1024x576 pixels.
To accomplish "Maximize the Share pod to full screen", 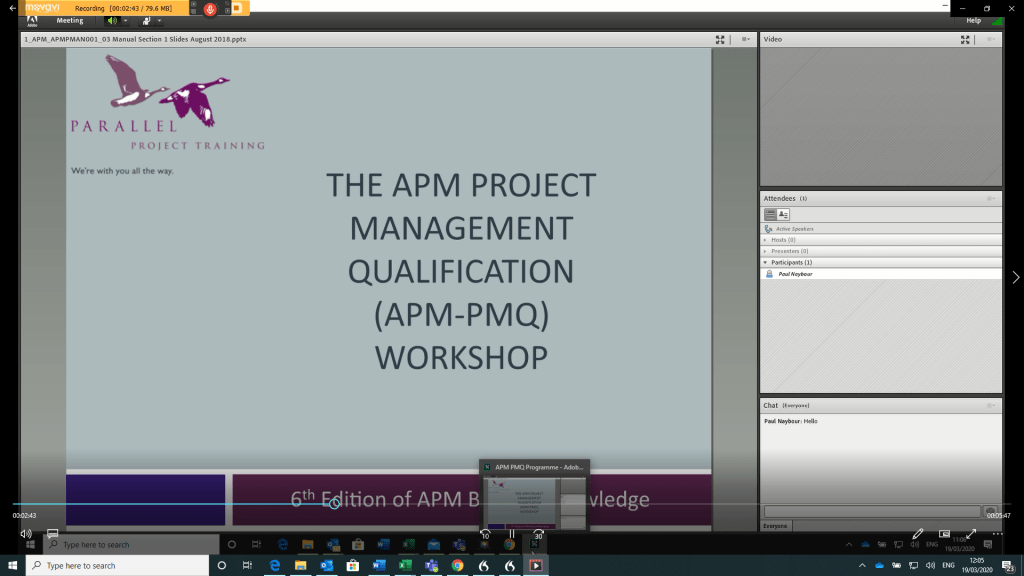I will (x=720, y=40).
